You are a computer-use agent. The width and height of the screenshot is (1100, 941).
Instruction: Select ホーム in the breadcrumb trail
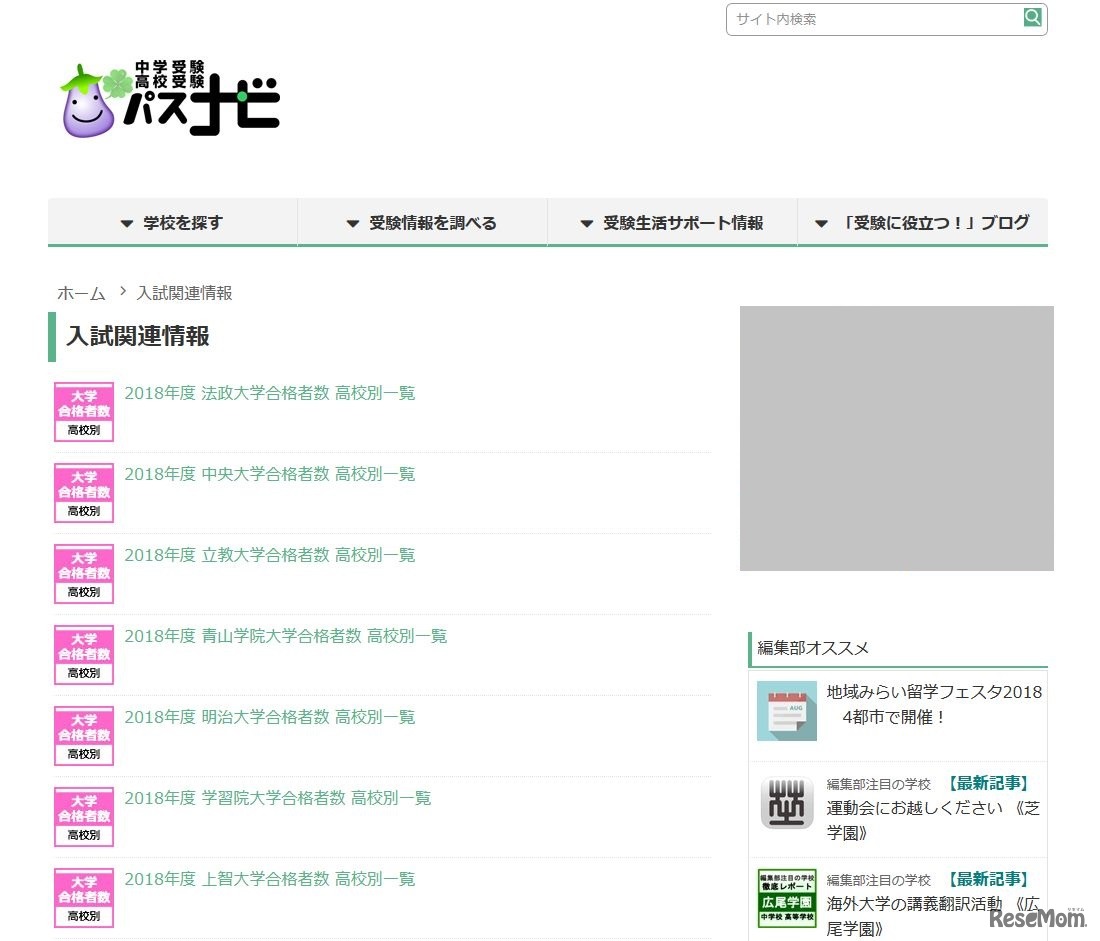(80, 293)
